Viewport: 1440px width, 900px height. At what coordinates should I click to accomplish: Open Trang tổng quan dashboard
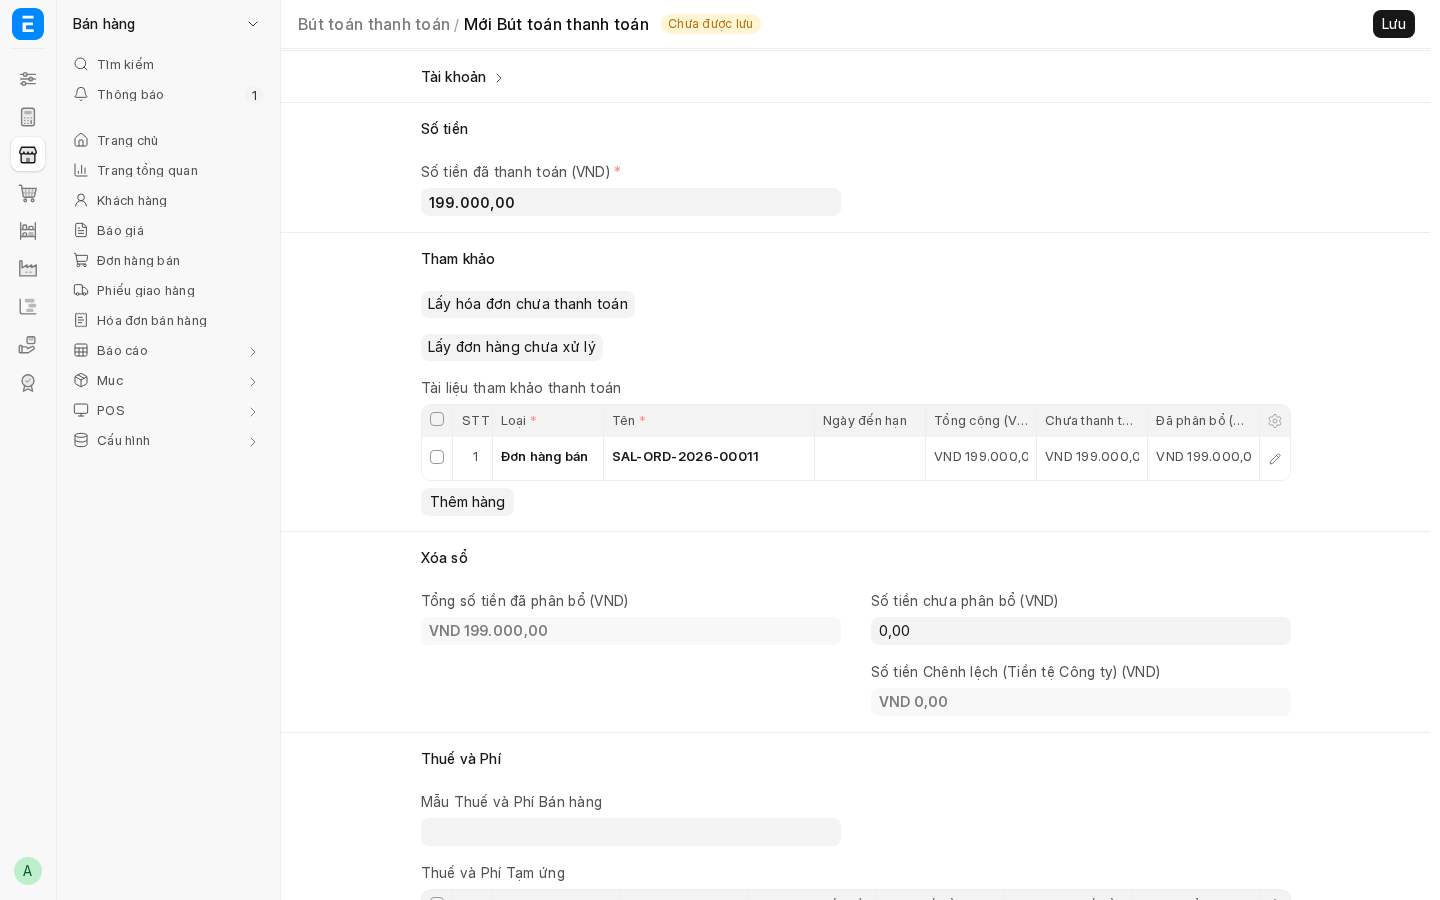[x=168, y=170]
